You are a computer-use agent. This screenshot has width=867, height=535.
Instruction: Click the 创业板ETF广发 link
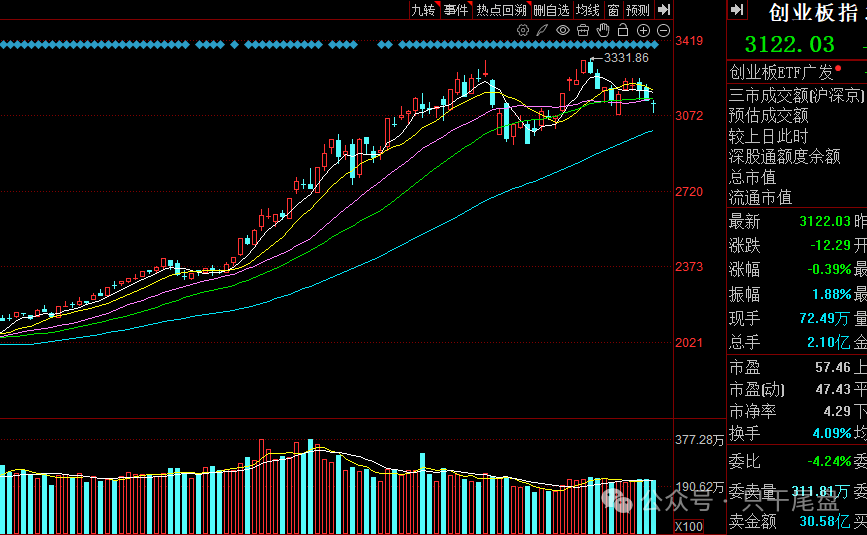tap(781, 72)
